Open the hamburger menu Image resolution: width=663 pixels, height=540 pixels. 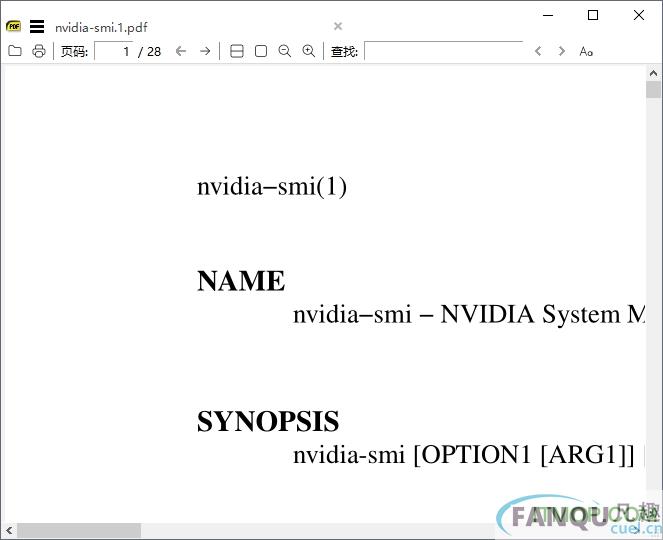tap(37, 27)
